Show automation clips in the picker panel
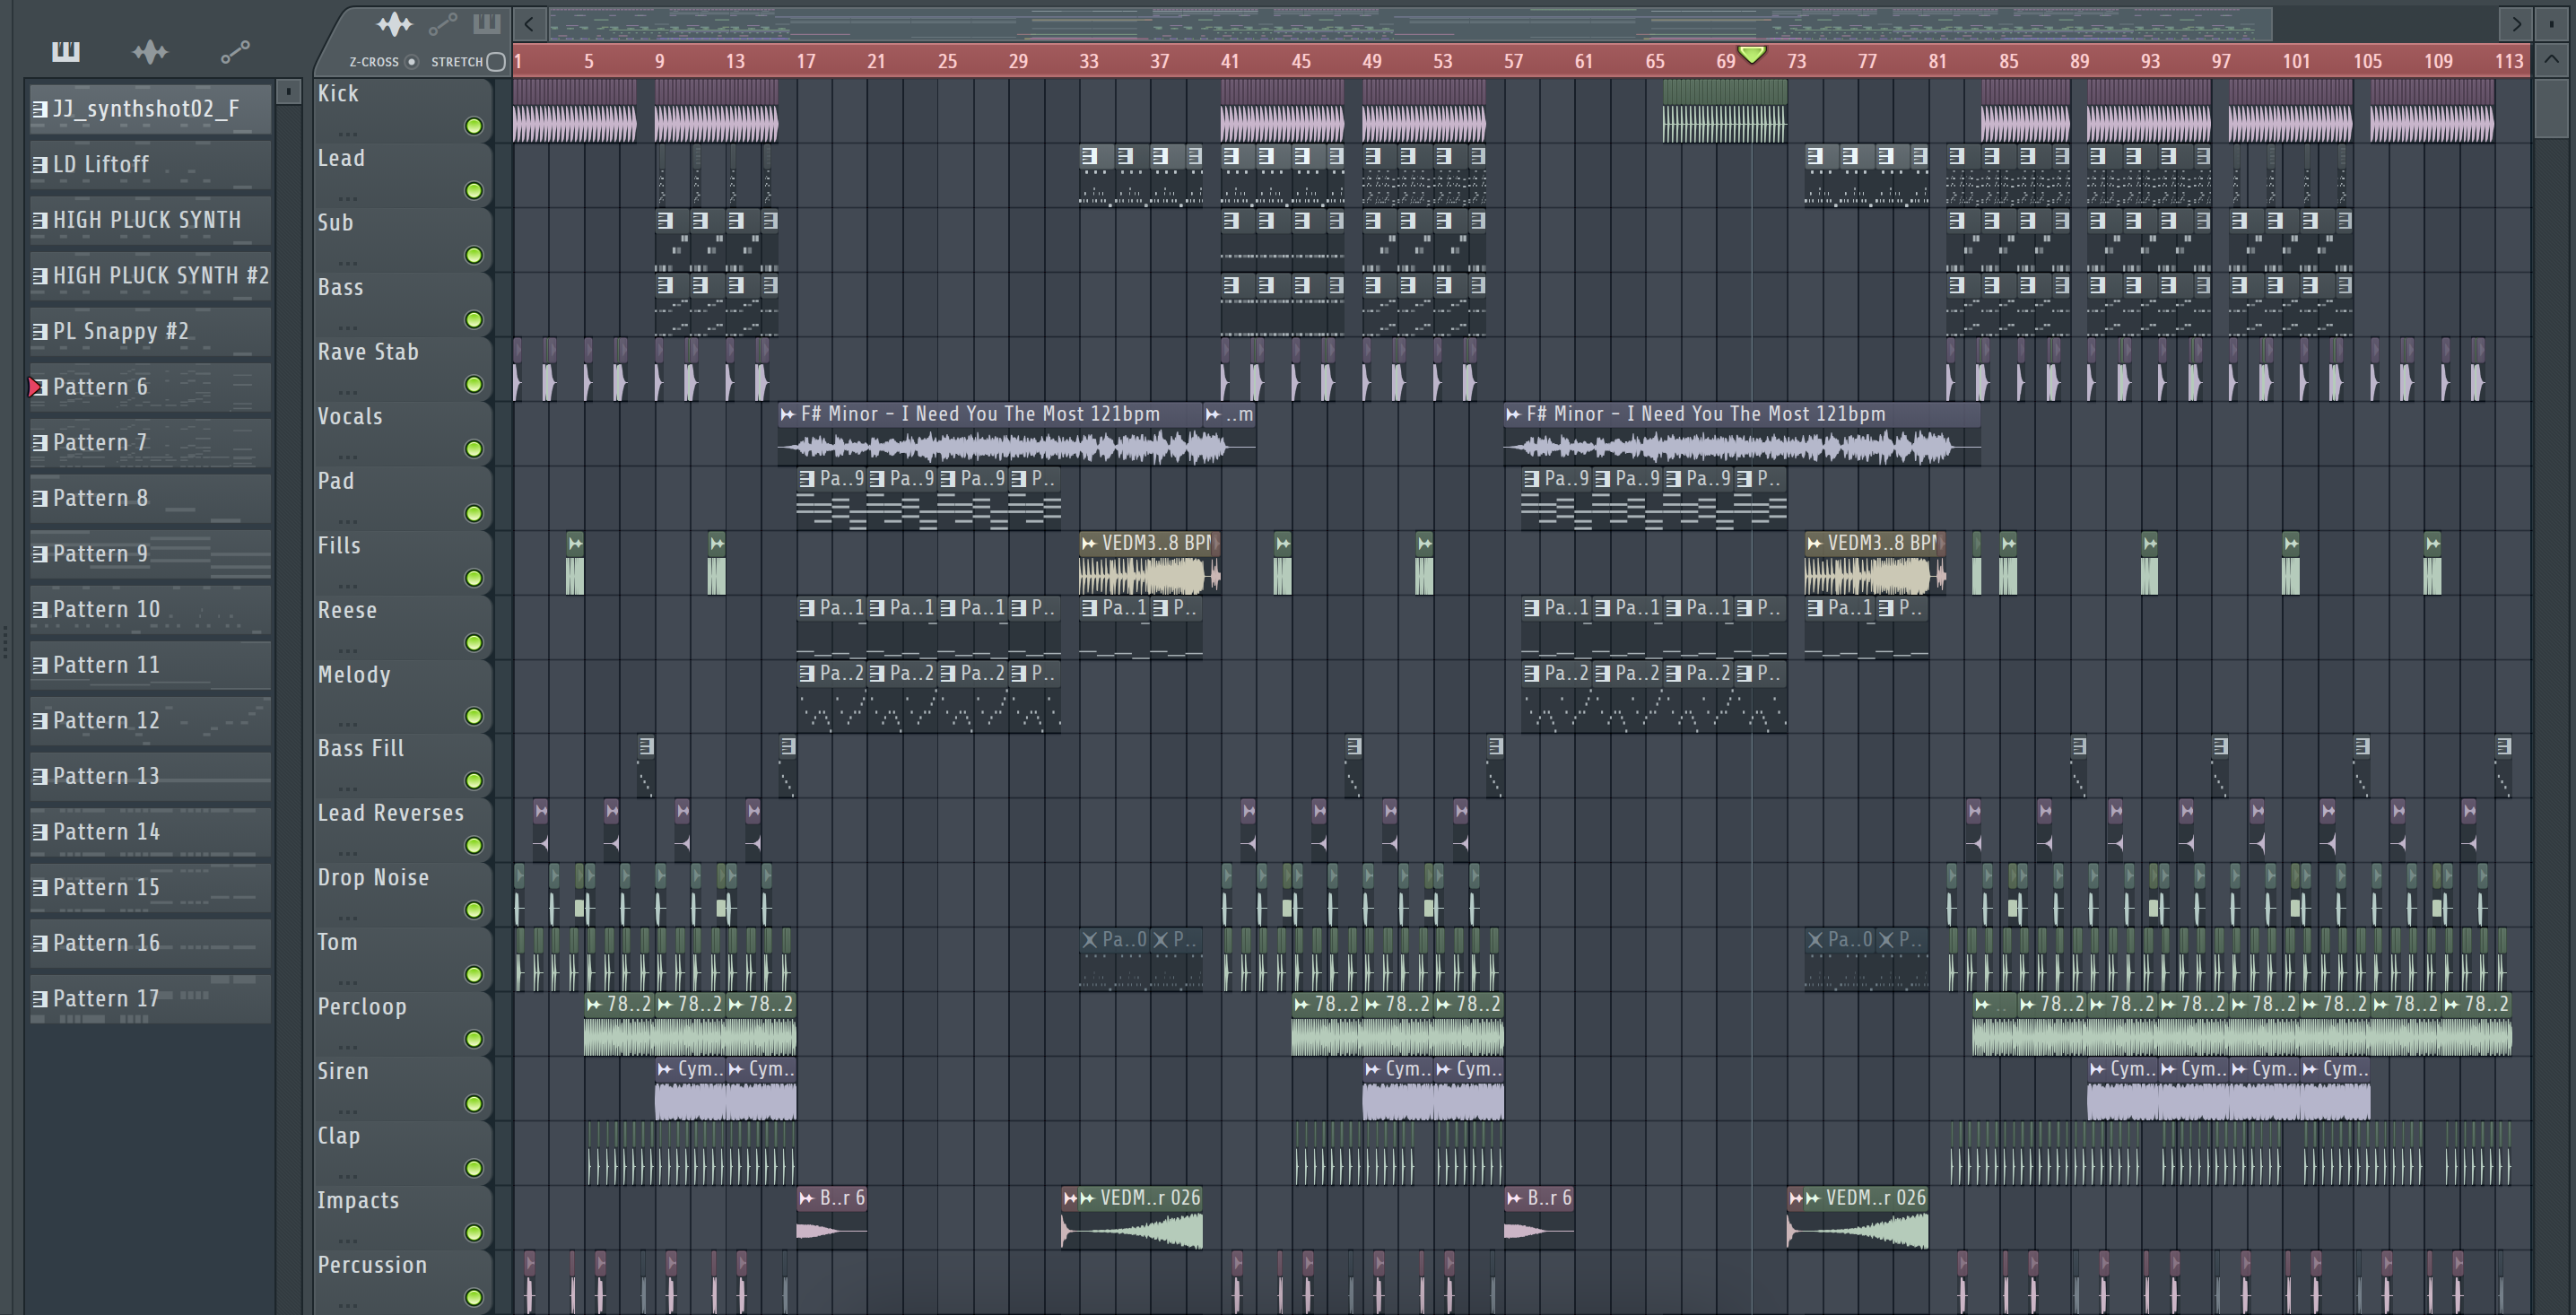This screenshot has width=2576, height=1315. tap(235, 52)
